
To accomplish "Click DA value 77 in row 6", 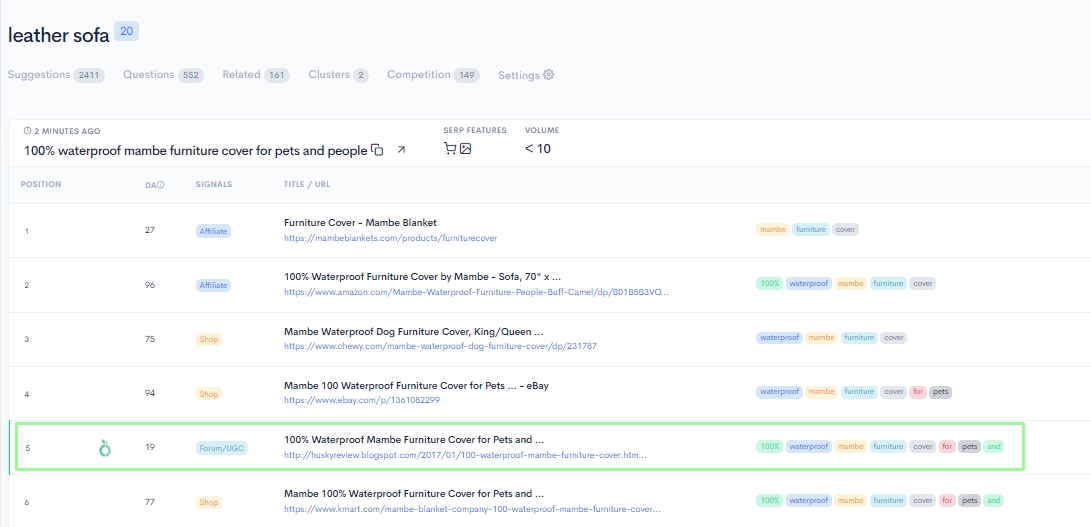I will click(150, 502).
